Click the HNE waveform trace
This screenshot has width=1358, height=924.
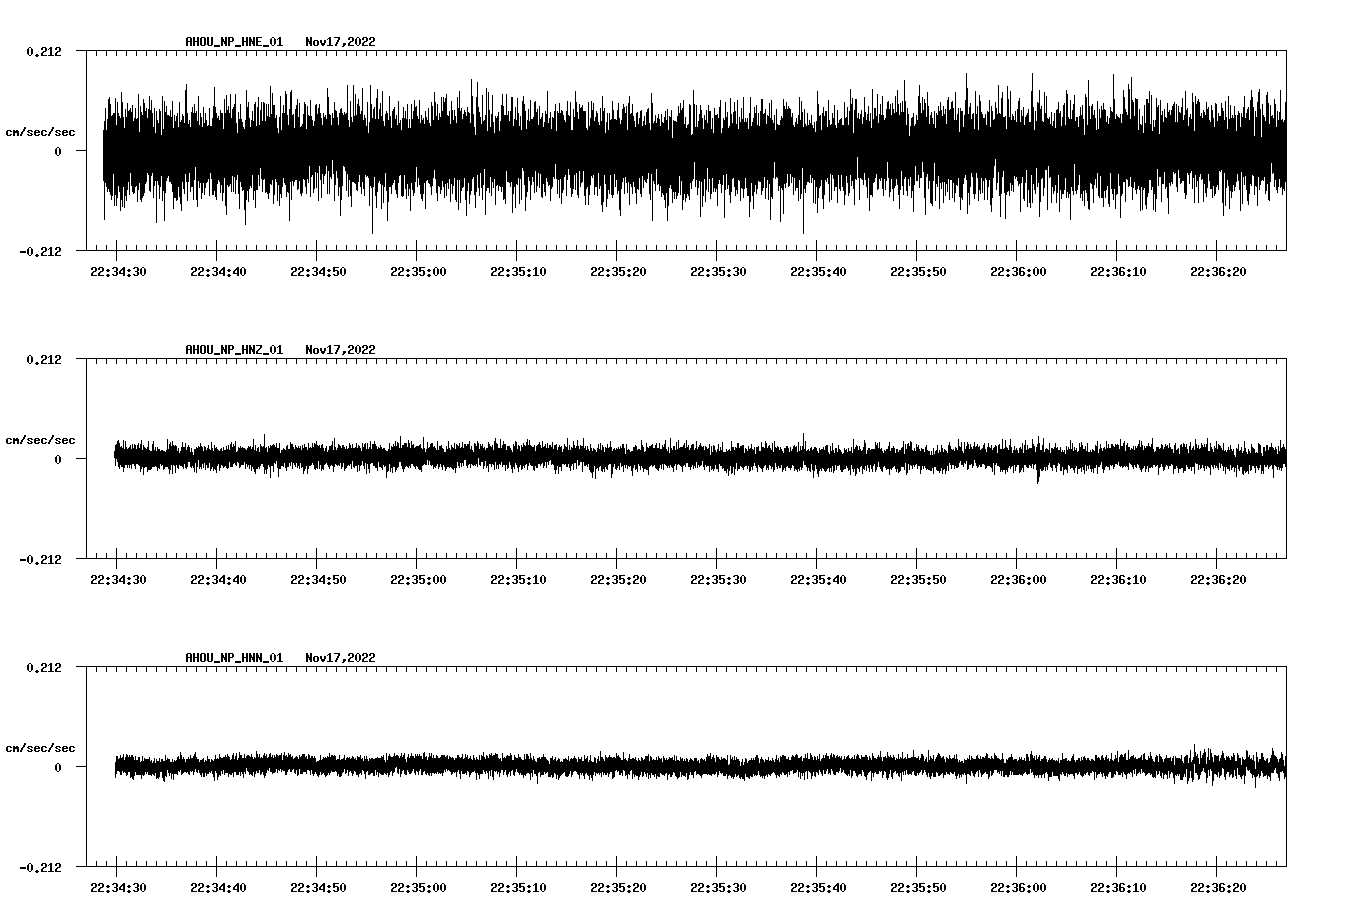tap(694, 151)
